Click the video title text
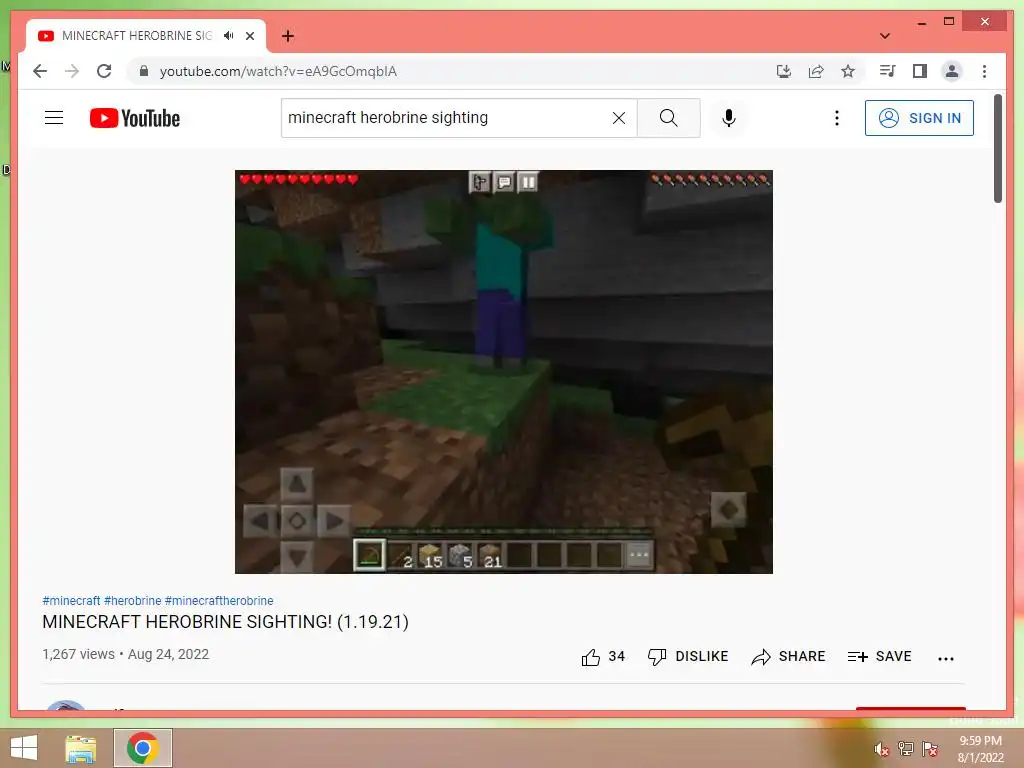 [x=225, y=622]
